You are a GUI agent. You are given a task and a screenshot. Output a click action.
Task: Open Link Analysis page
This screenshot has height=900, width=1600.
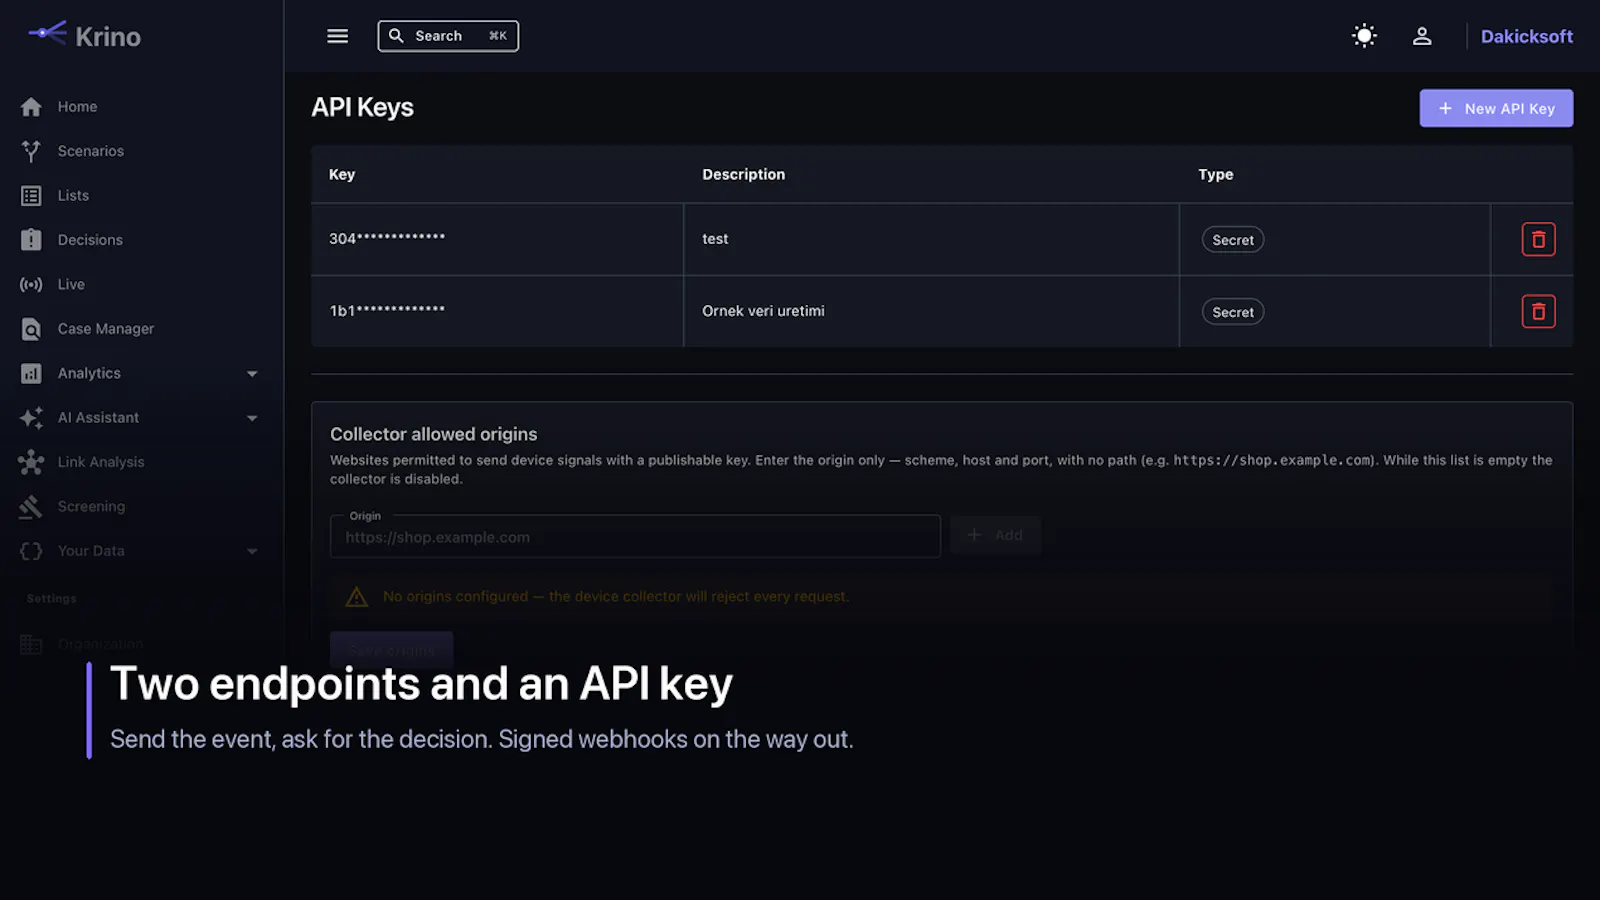[x=101, y=462]
